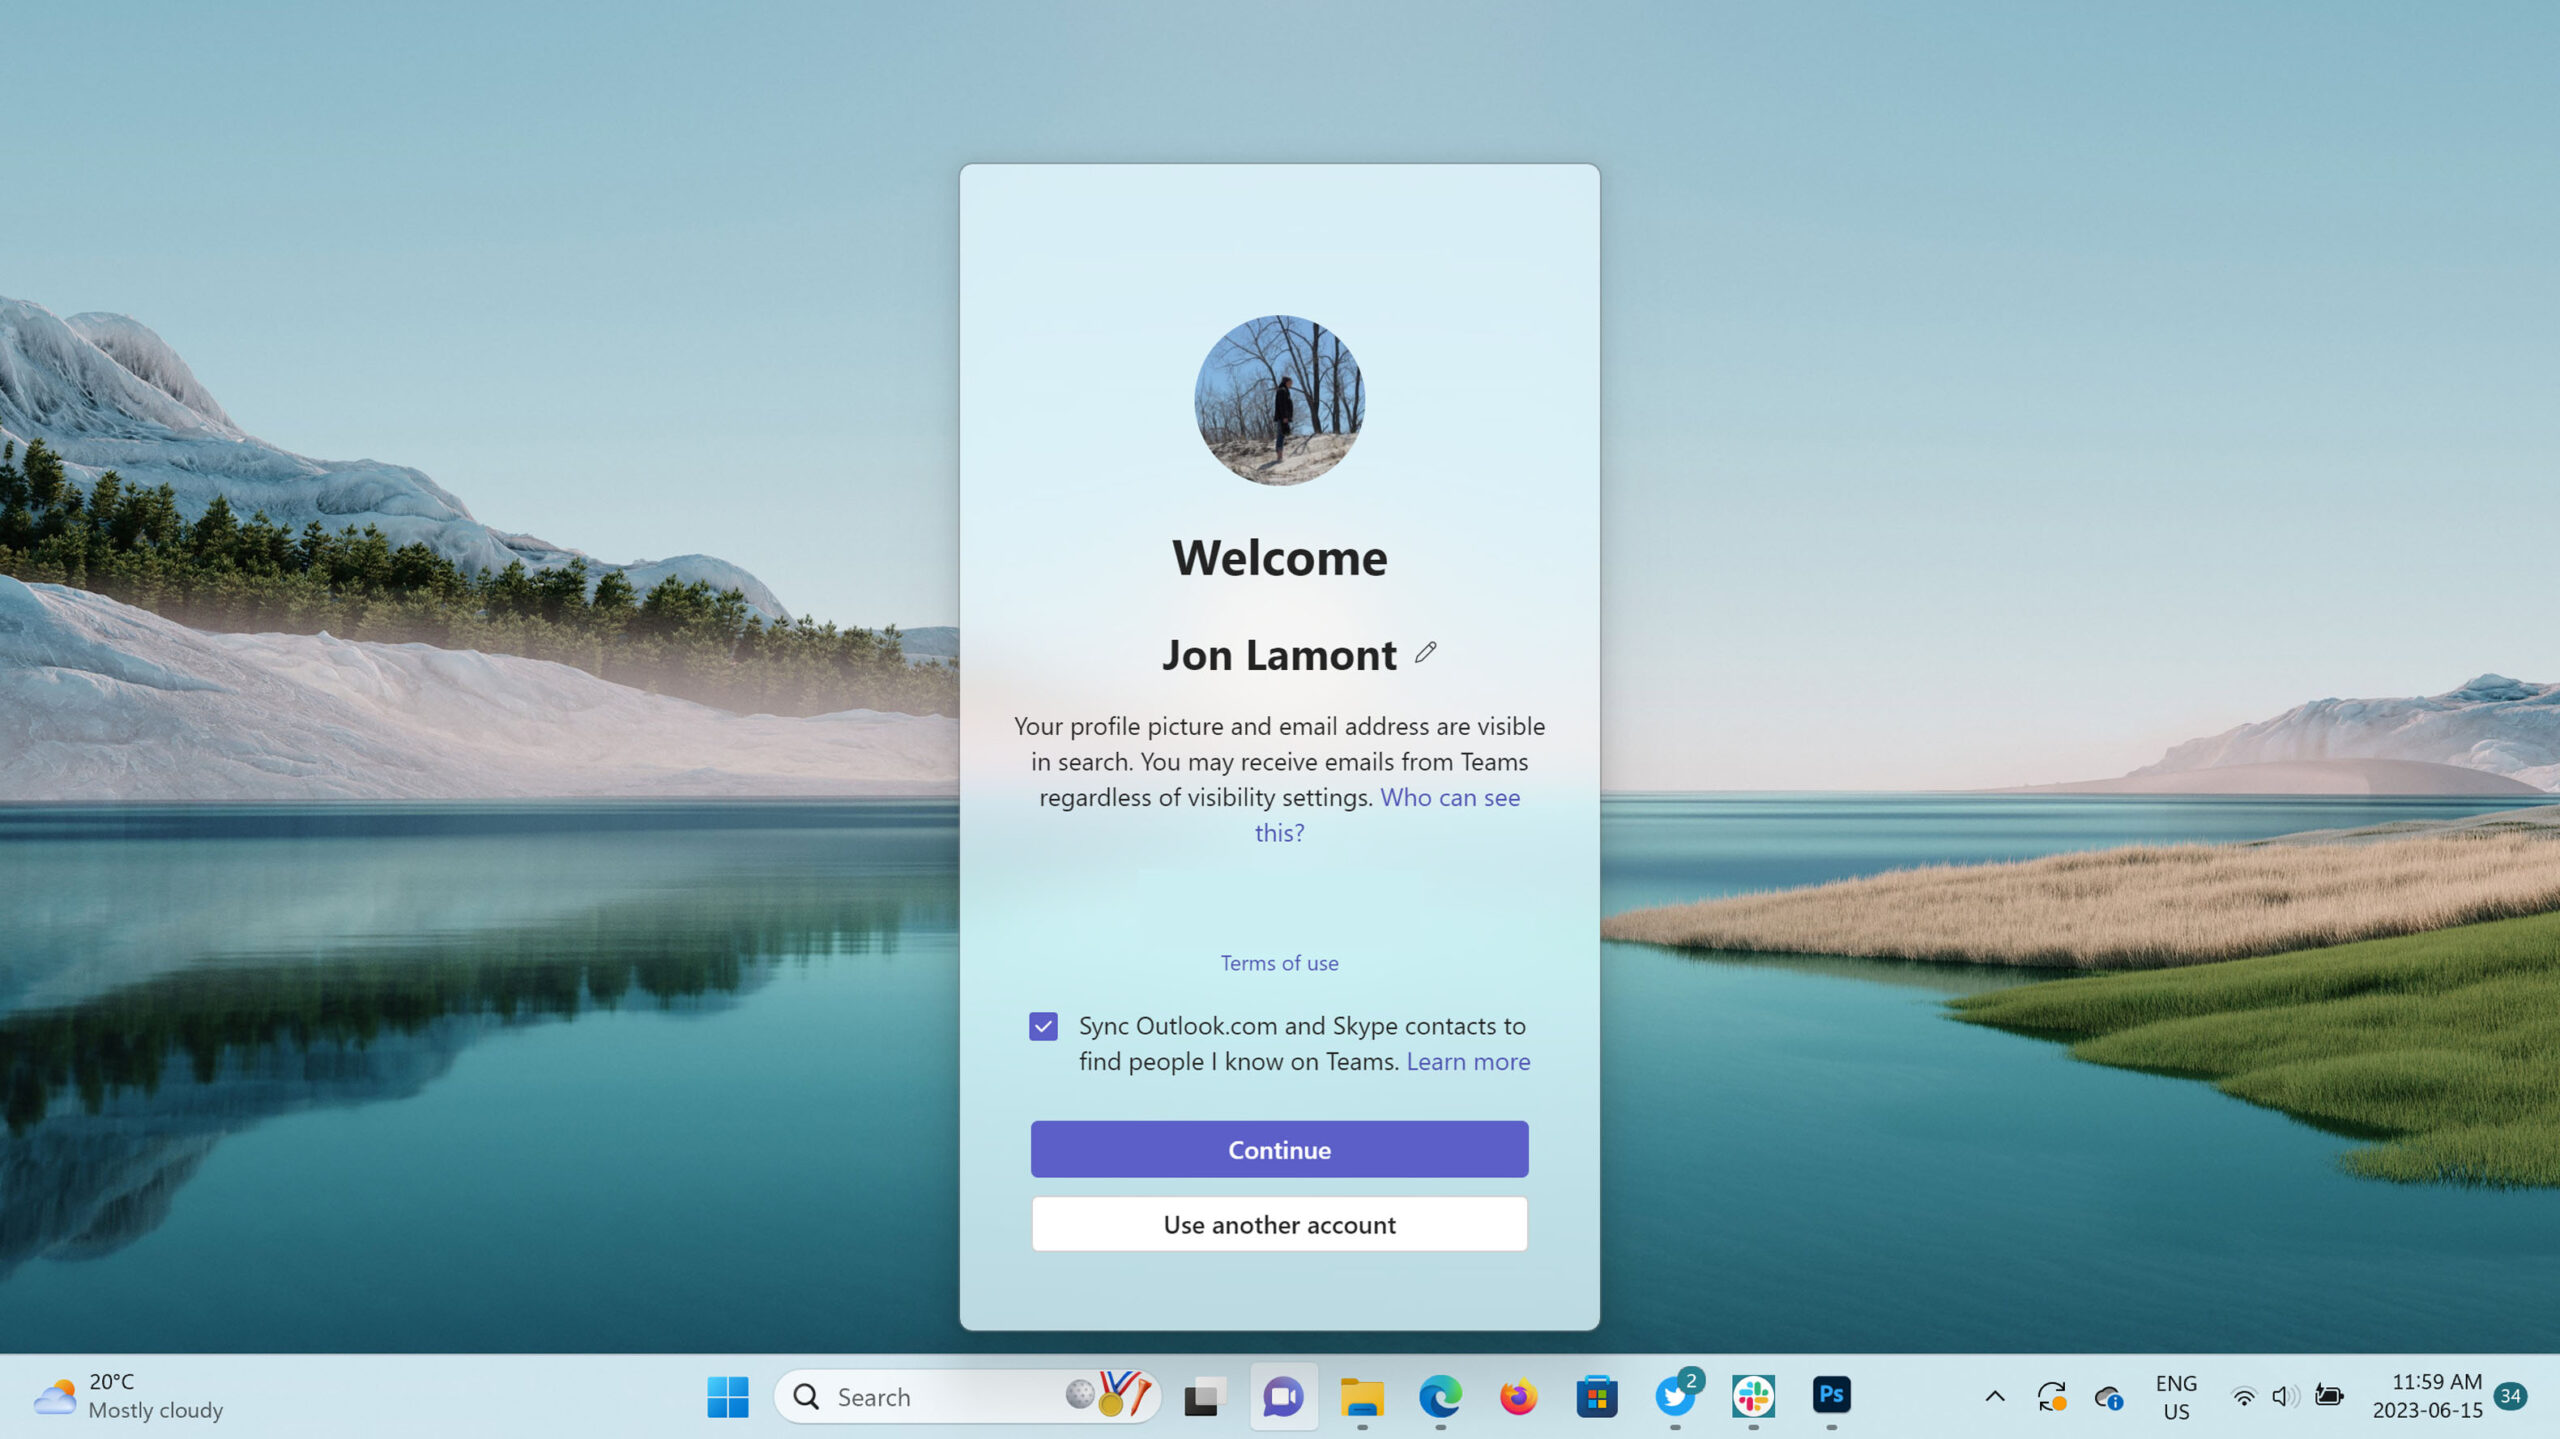Choose Use another account

coord(1279,1224)
